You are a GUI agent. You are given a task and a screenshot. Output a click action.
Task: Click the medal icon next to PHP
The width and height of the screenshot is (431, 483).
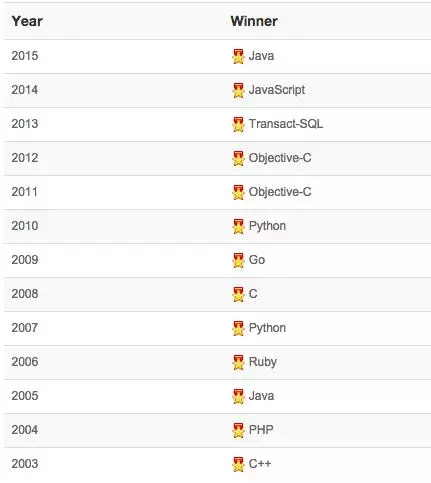tap(238, 430)
